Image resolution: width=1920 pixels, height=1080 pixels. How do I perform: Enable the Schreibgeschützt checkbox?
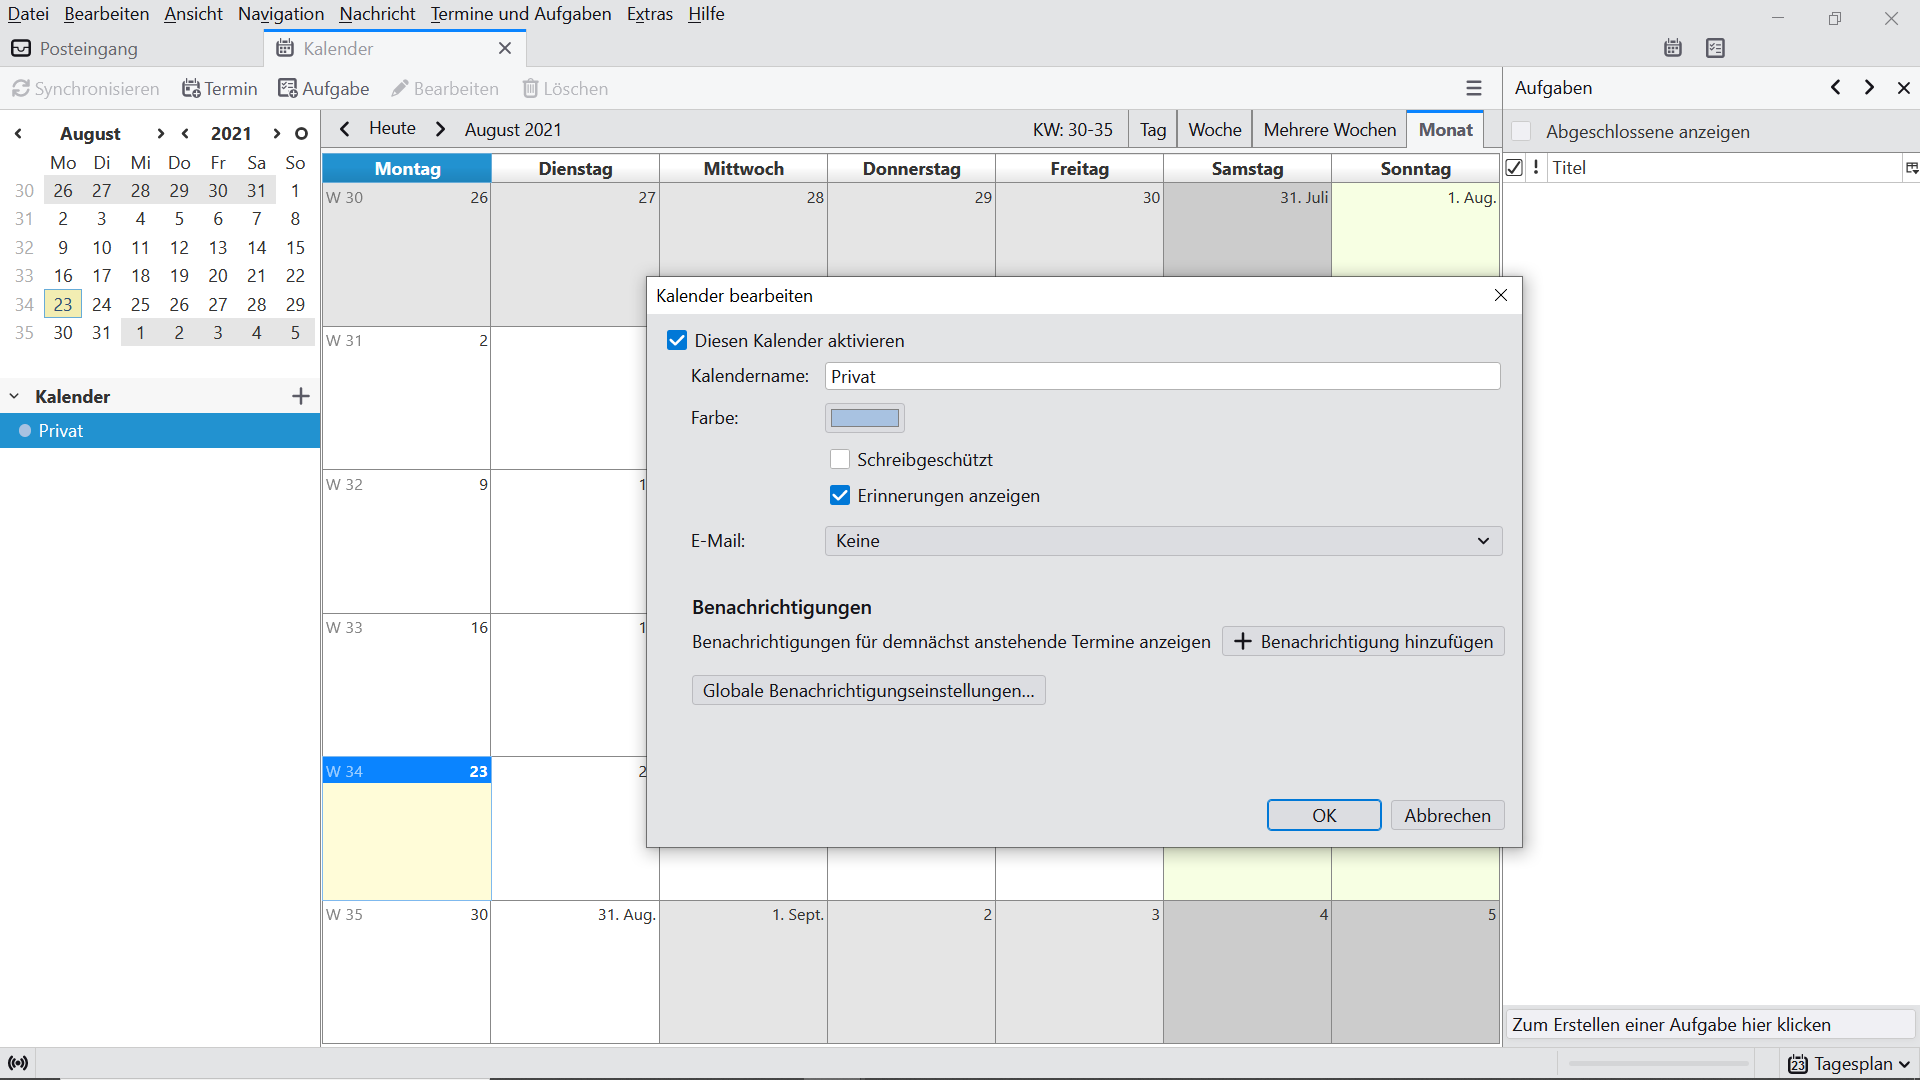coord(840,460)
